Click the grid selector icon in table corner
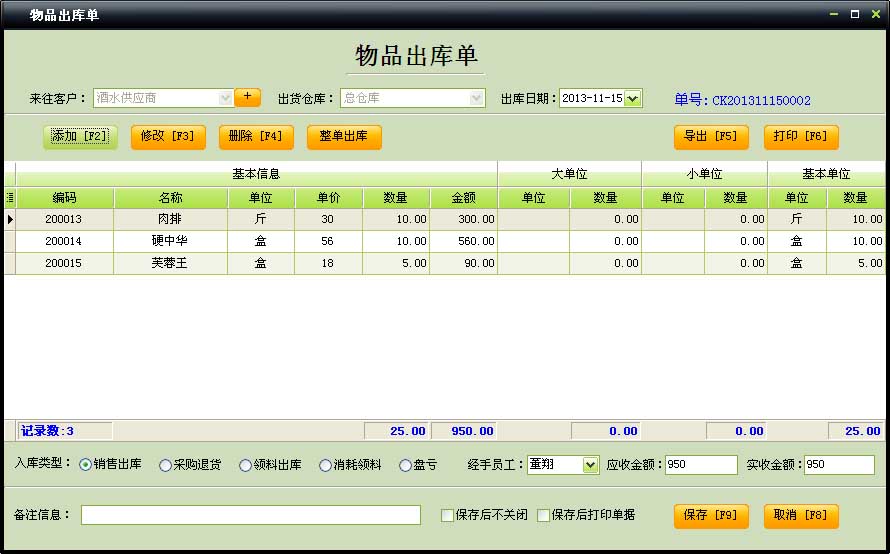This screenshot has height=554, width=890. point(10,198)
